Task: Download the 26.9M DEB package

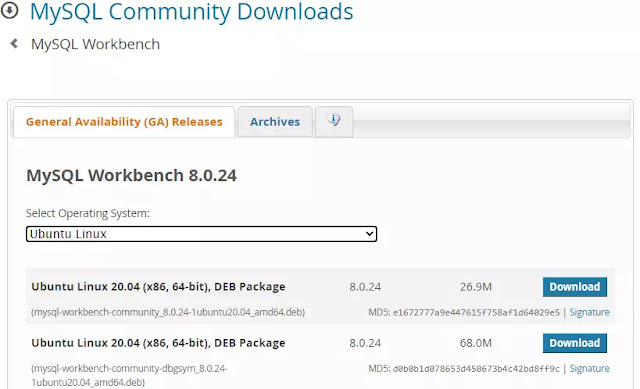Action: point(575,287)
